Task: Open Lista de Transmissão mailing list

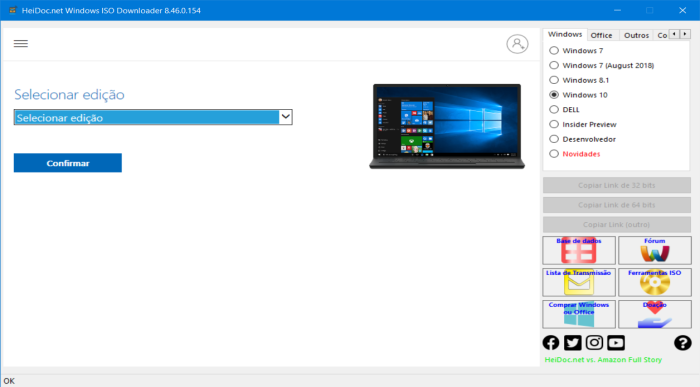Action: 579,282
